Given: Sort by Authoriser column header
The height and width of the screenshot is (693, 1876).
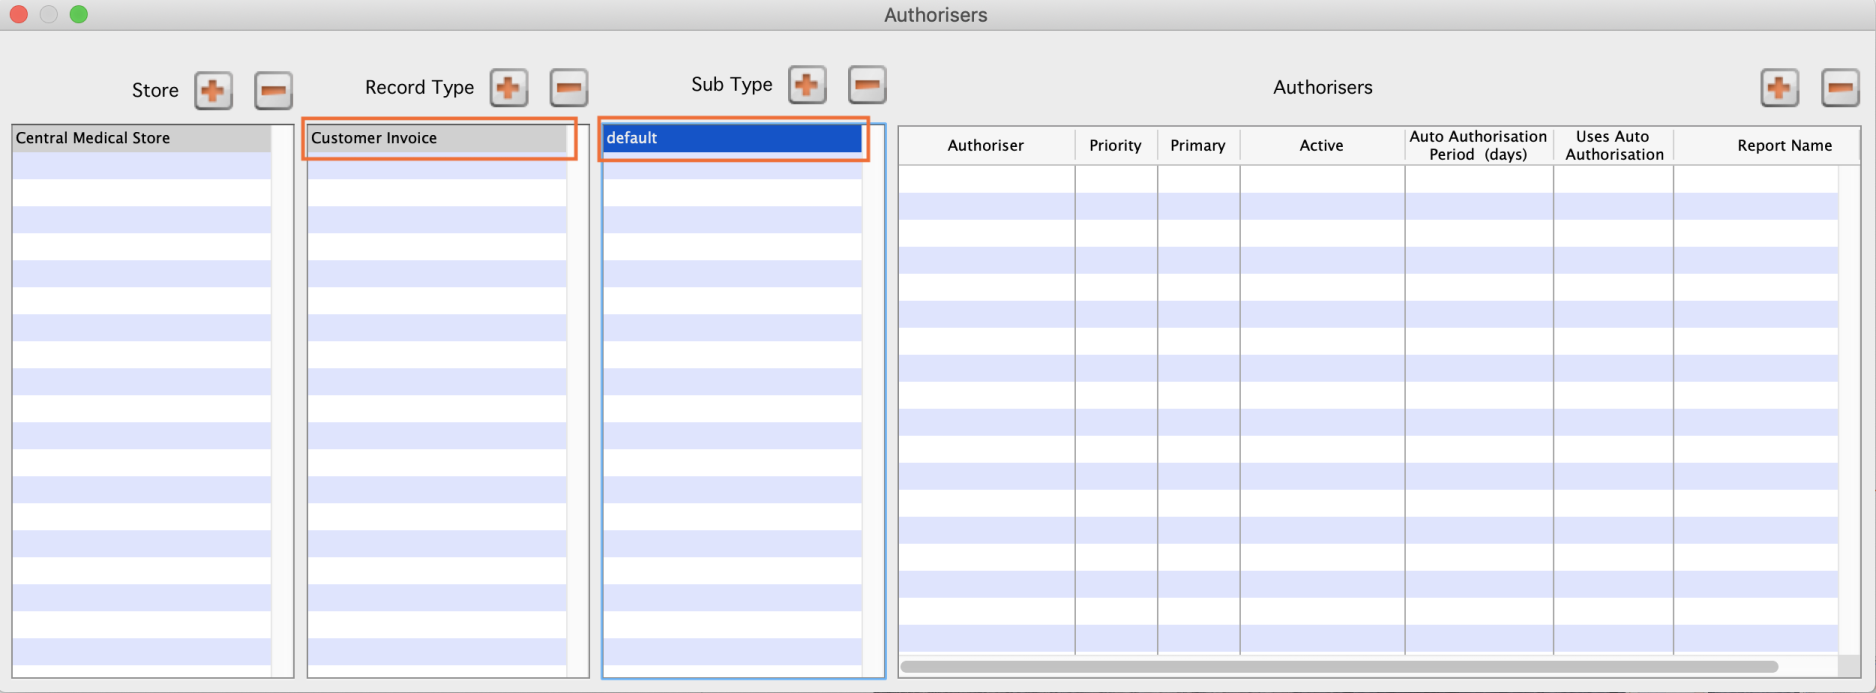Looking at the screenshot, I should [x=985, y=146].
